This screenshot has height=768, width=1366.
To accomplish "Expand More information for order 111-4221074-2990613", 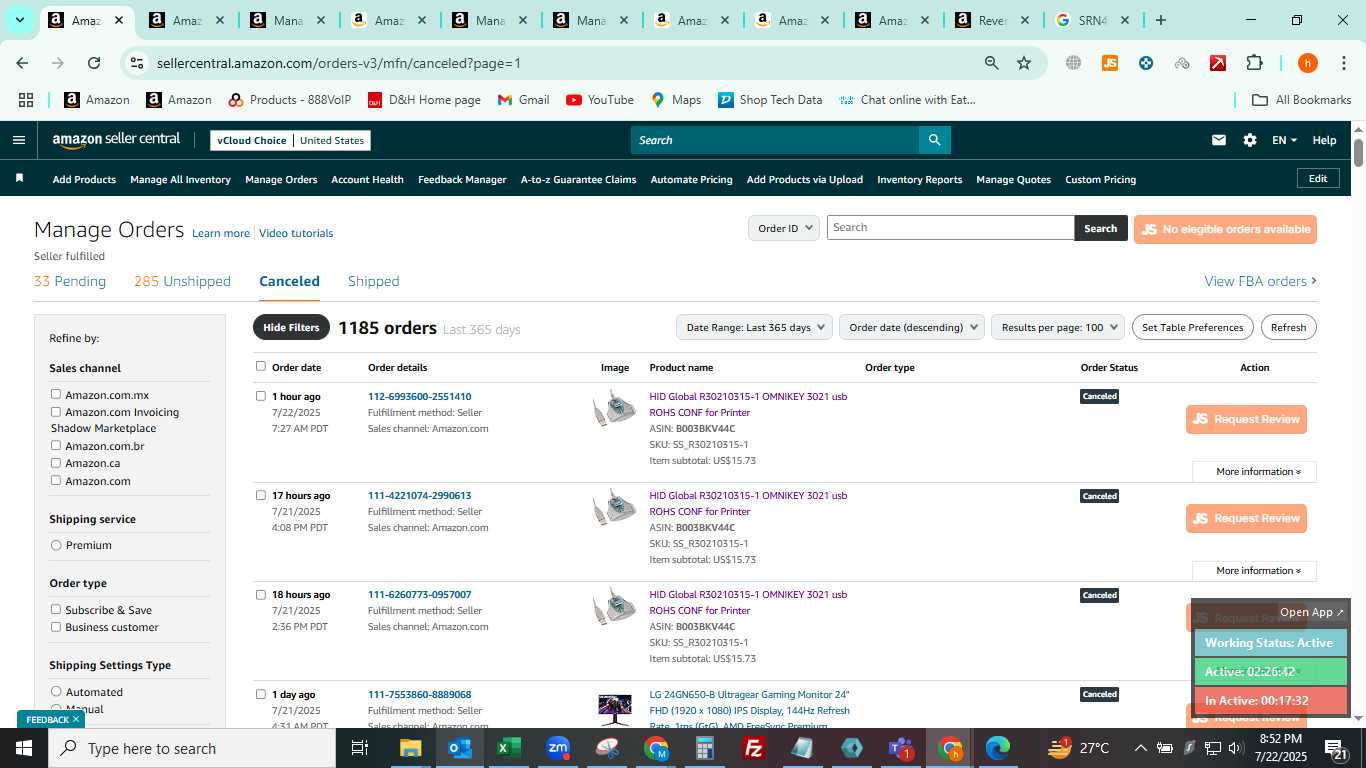I will pyautogui.click(x=1255, y=570).
